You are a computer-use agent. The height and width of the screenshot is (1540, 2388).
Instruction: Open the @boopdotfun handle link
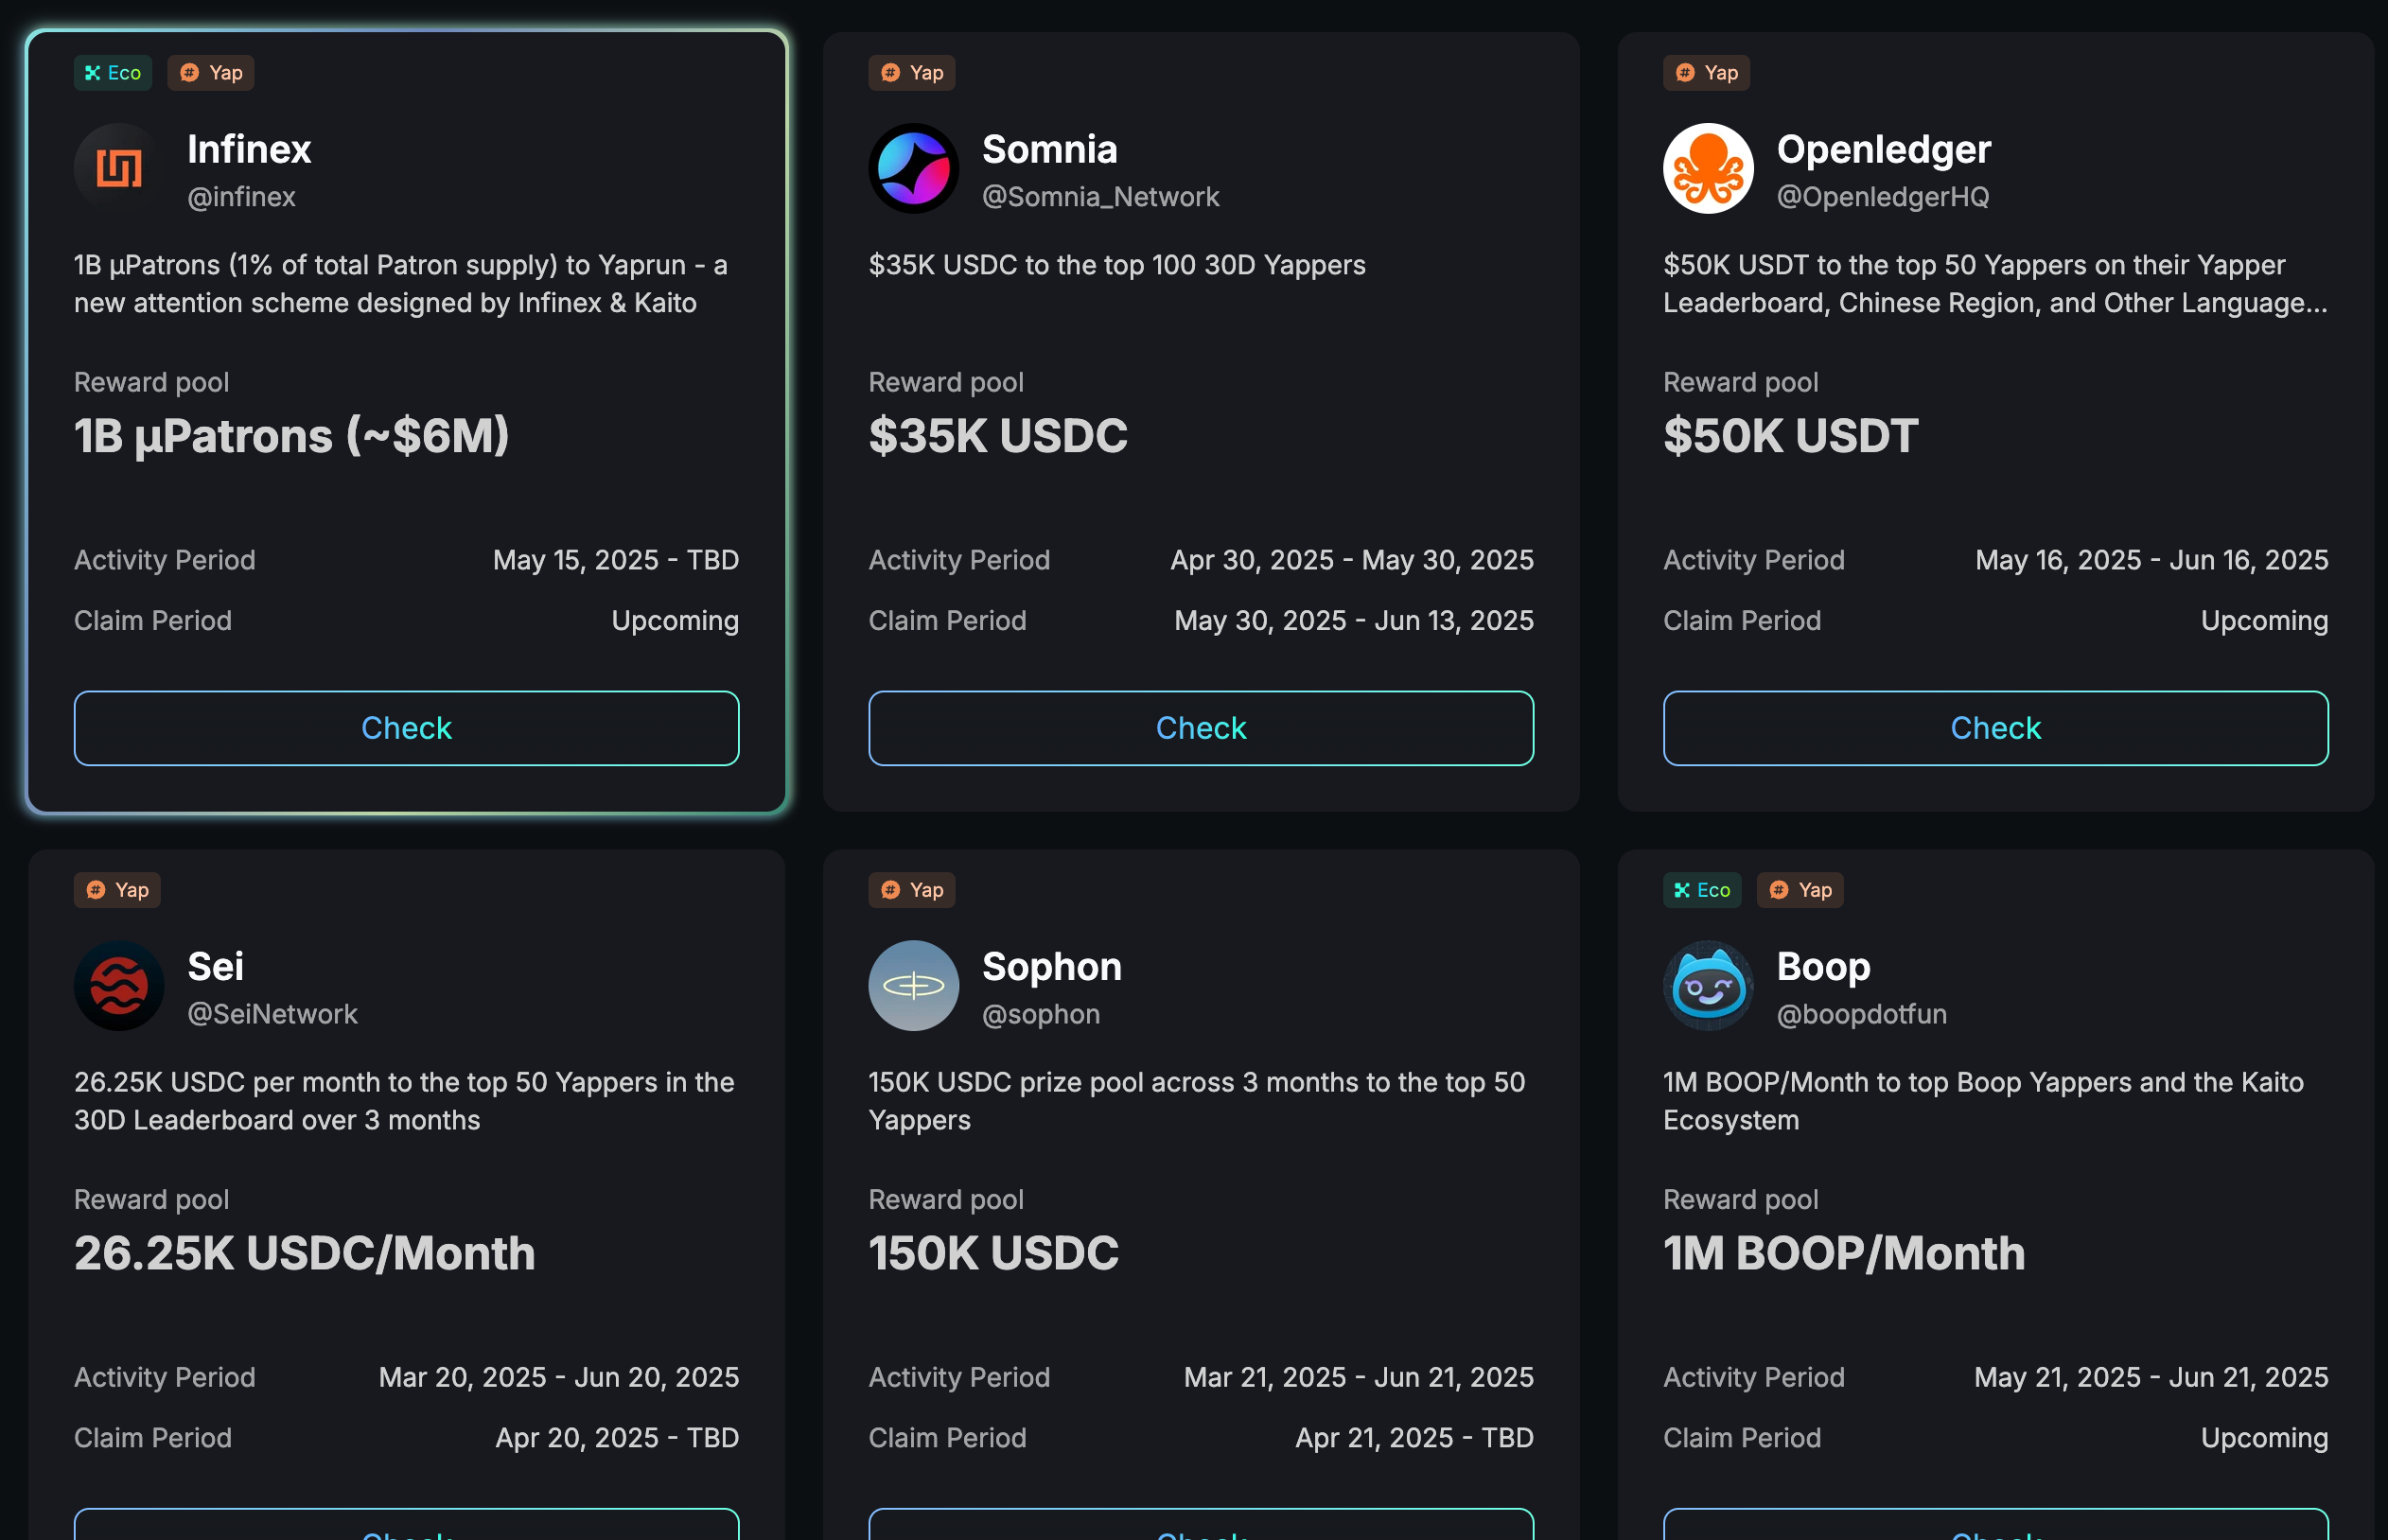[x=1861, y=1014]
